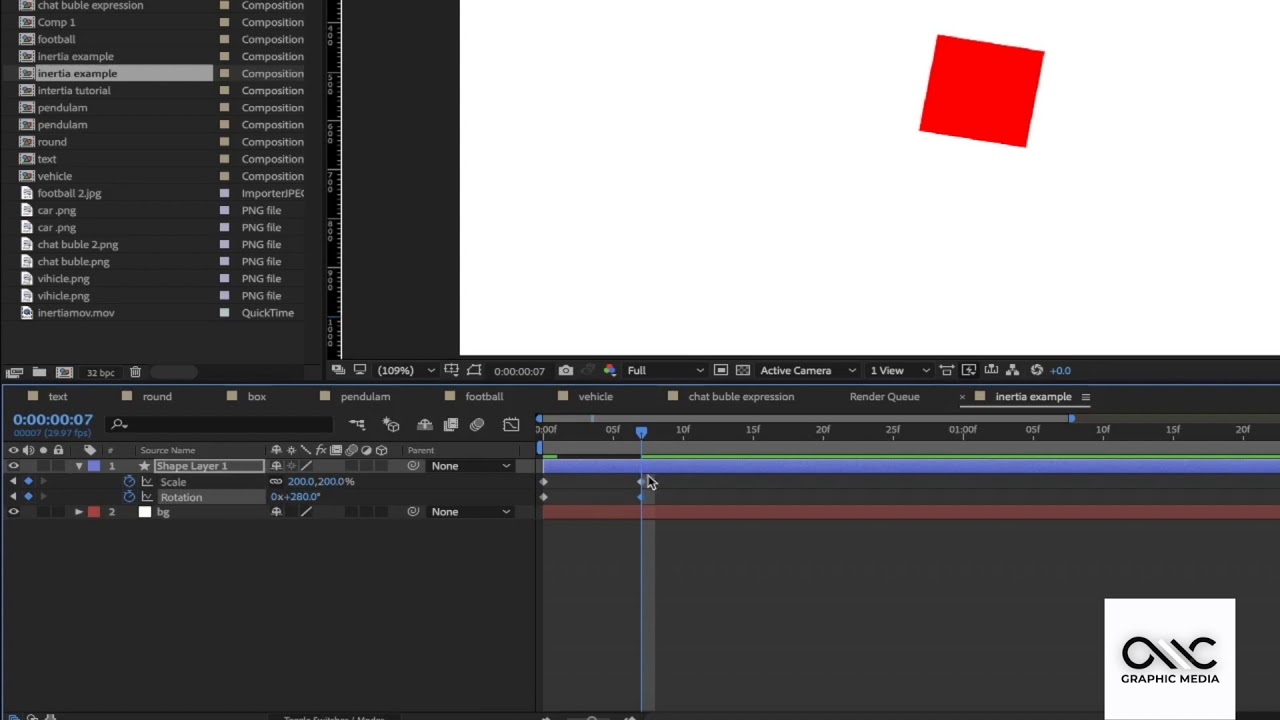Click the Source Name column header
The height and width of the screenshot is (720, 1280).
[168, 451]
